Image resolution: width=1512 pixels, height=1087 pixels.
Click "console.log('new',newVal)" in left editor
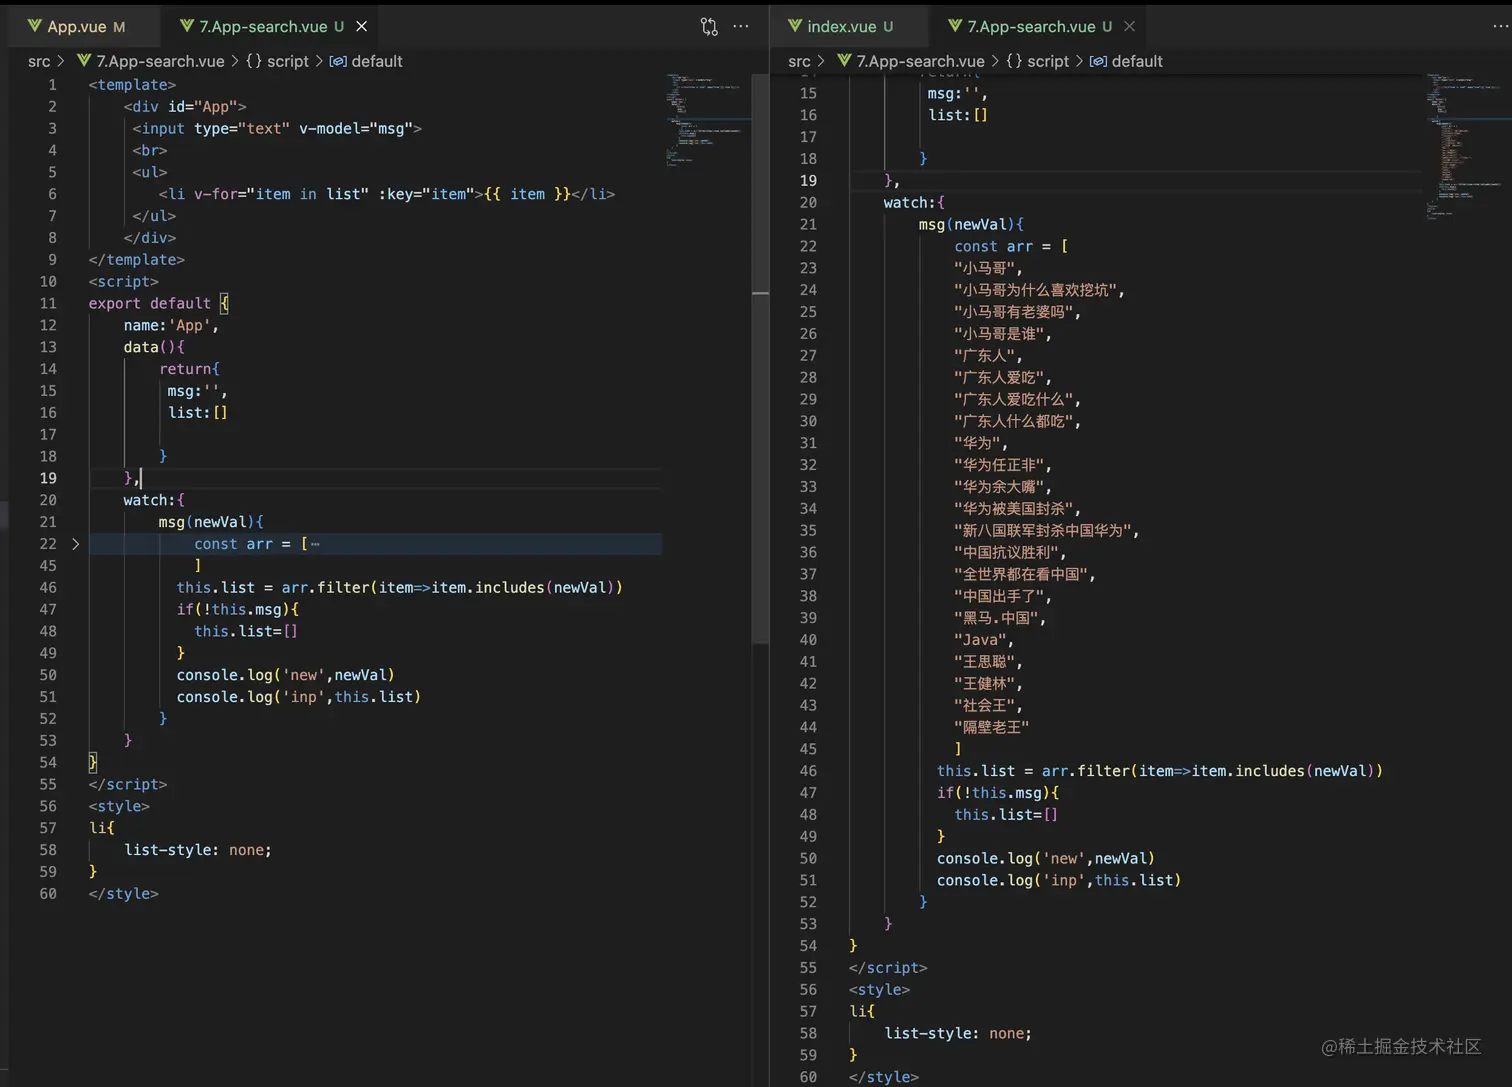click(x=286, y=675)
